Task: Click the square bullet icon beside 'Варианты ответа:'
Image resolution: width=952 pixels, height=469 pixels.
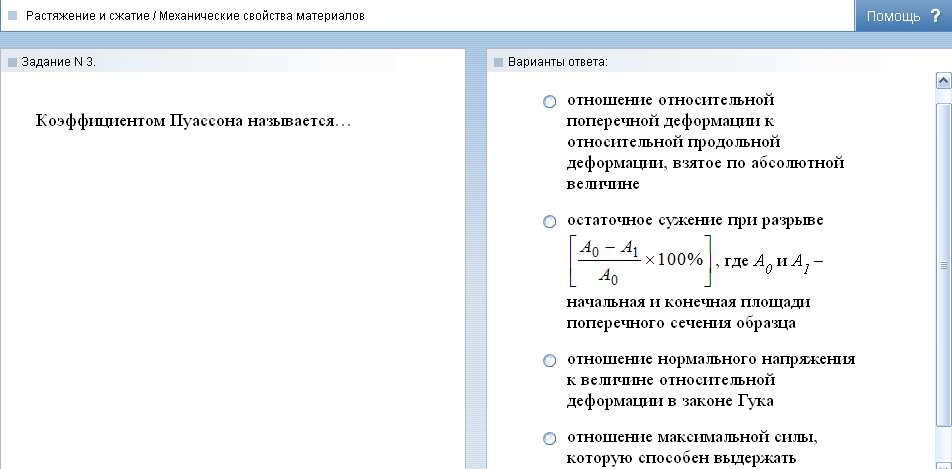Action: pos(498,62)
